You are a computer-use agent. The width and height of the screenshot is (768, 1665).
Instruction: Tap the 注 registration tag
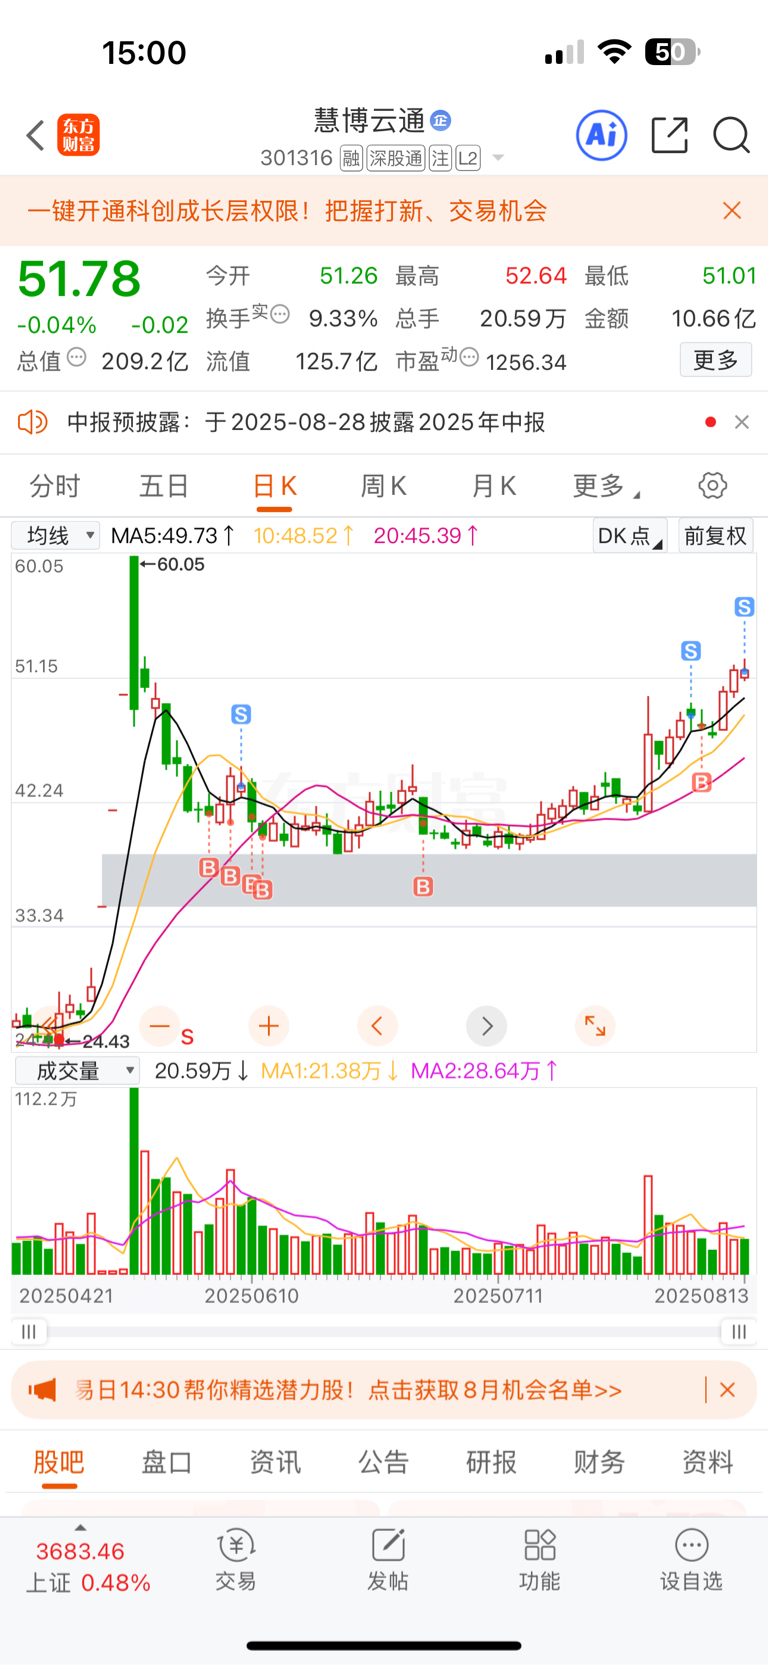(x=440, y=158)
